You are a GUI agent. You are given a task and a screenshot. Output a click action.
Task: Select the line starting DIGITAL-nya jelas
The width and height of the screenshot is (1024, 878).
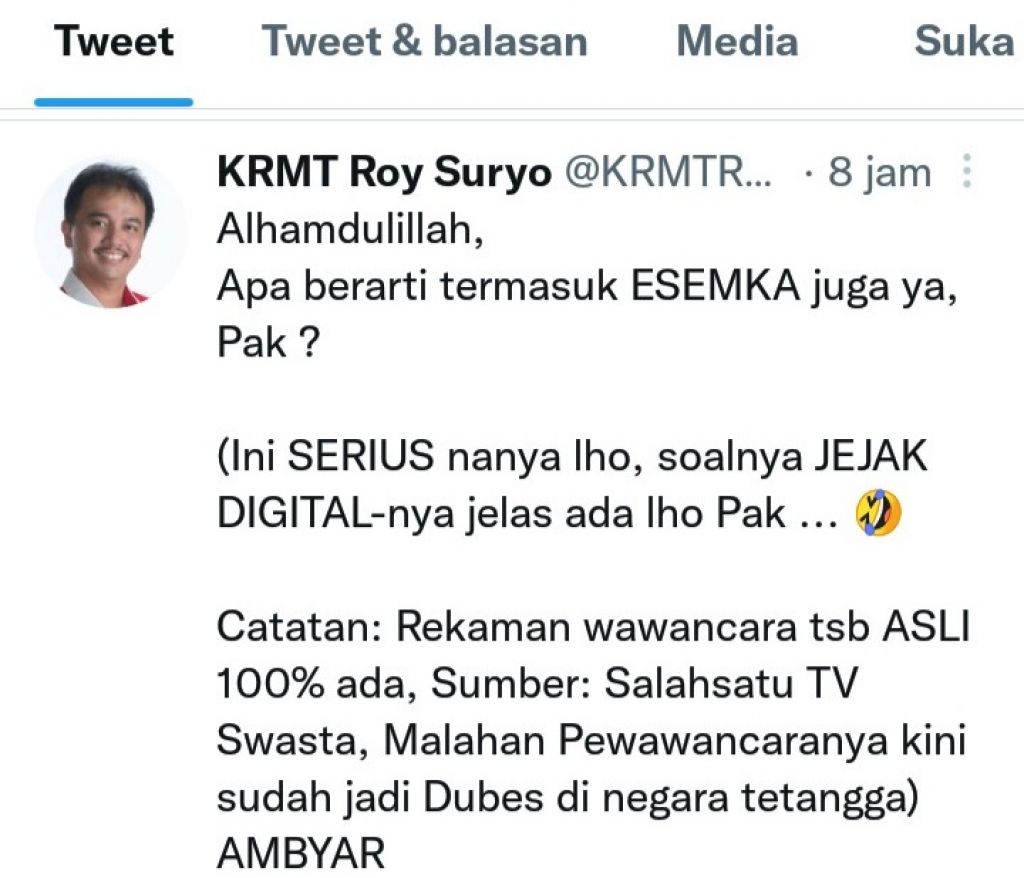527,513
